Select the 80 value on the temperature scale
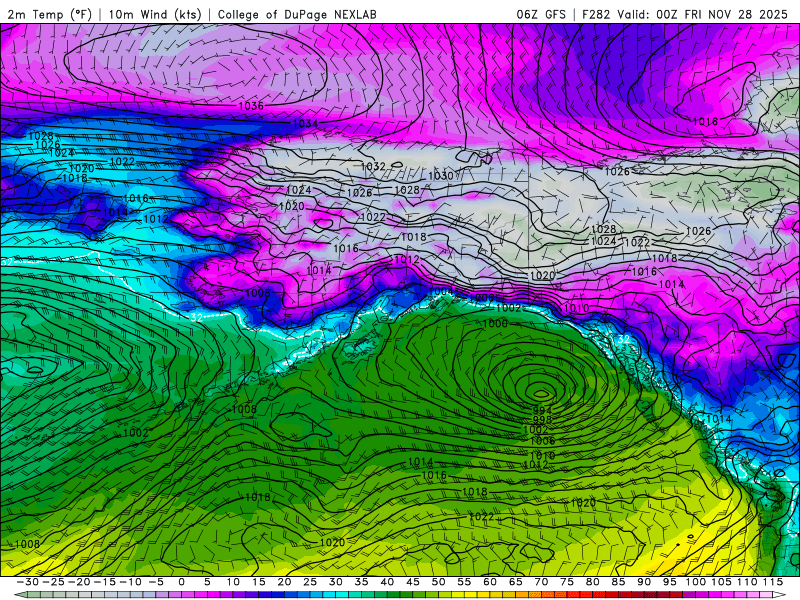Image resolution: width=800 pixels, height=600 pixels. click(x=592, y=582)
